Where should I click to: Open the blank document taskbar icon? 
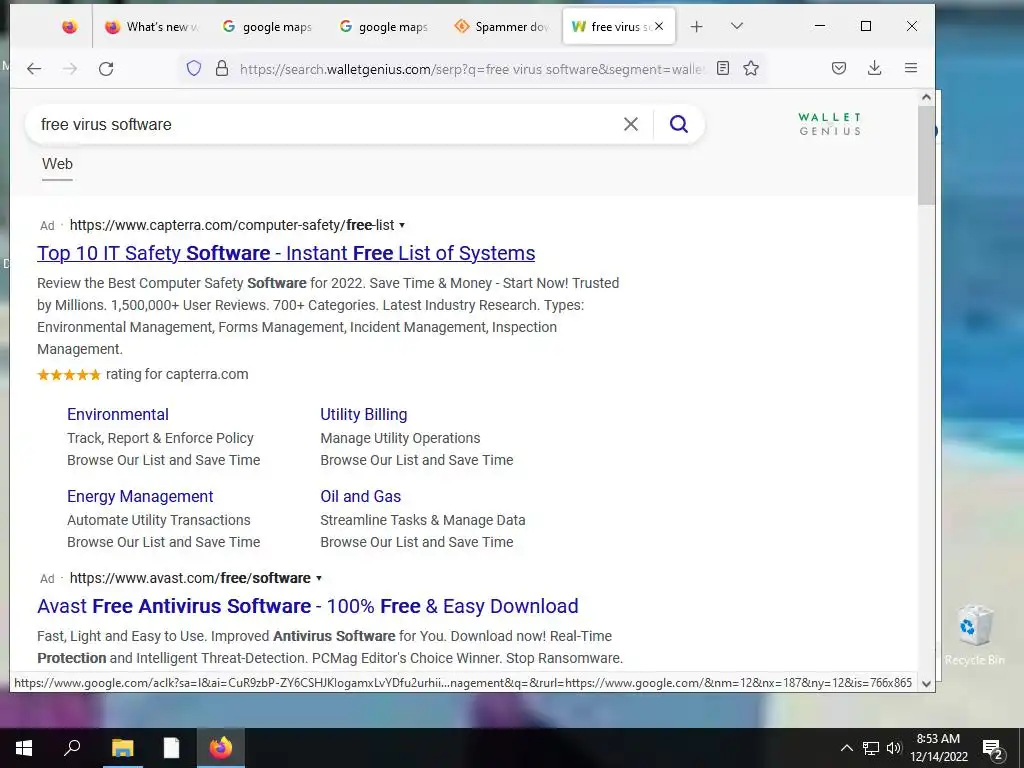coord(171,748)
